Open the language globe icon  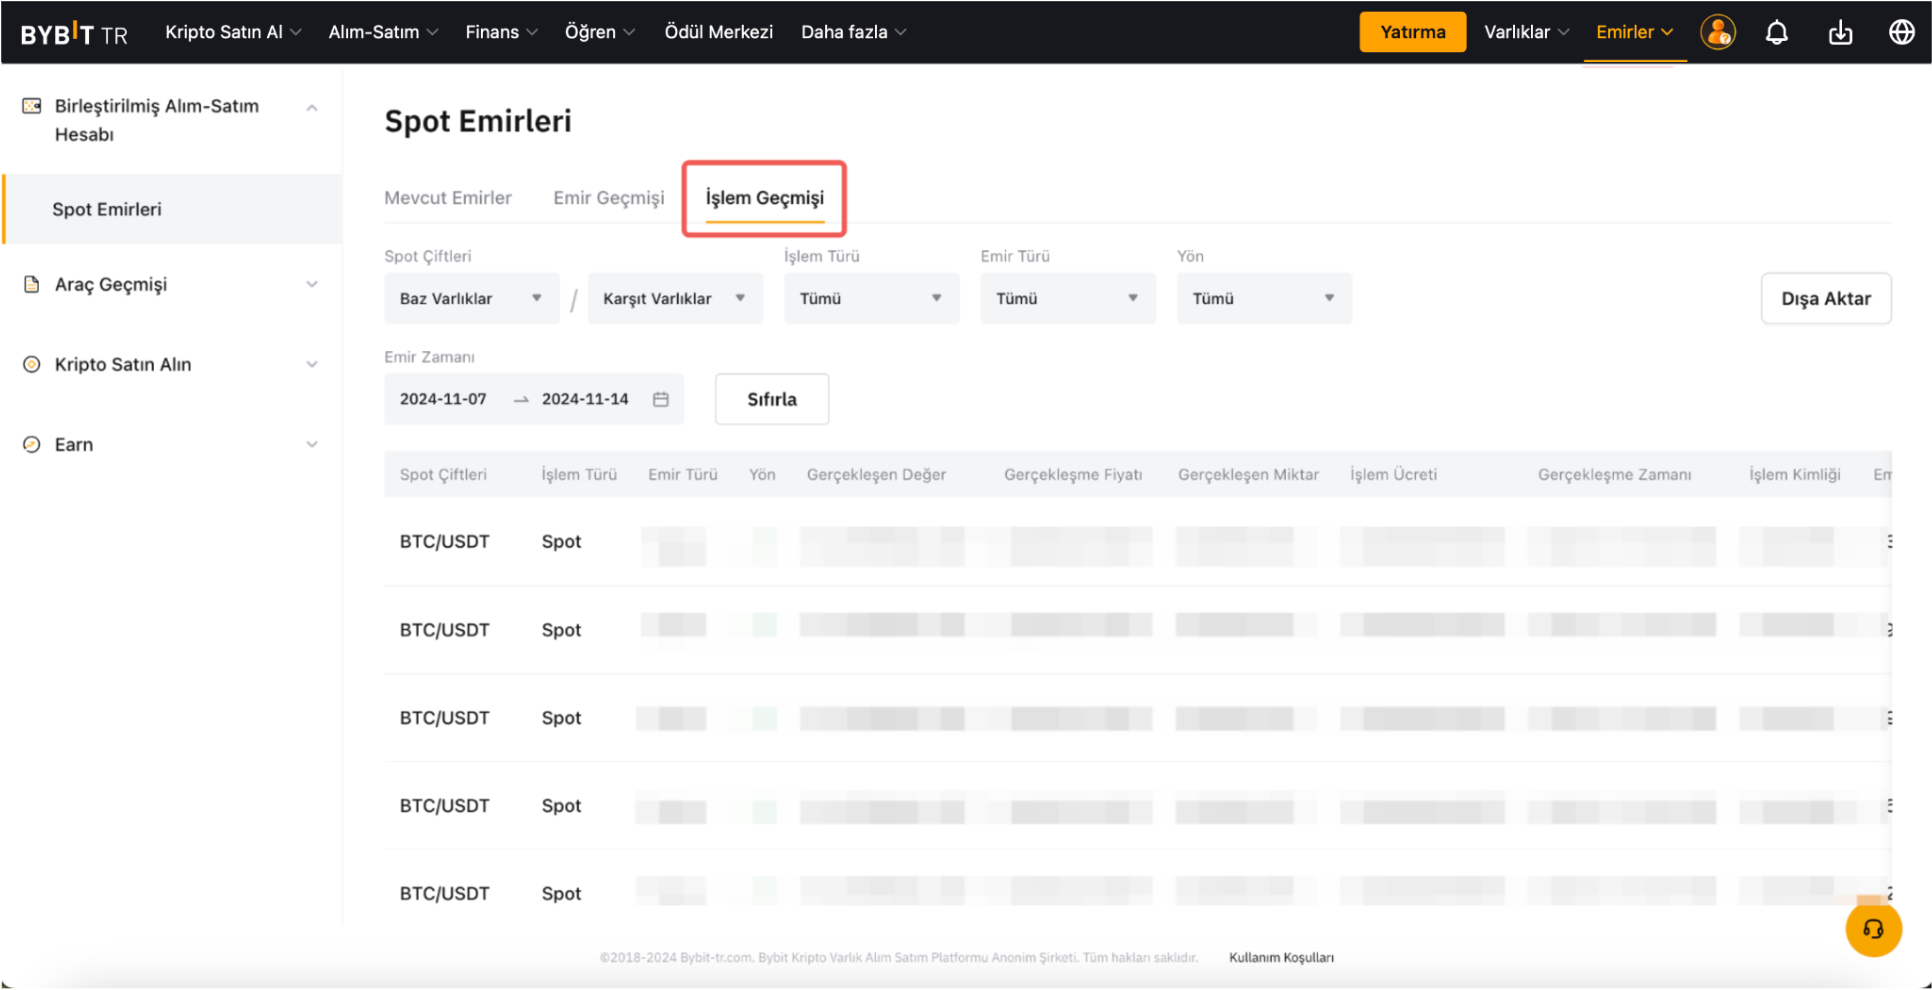(1901, 33)
